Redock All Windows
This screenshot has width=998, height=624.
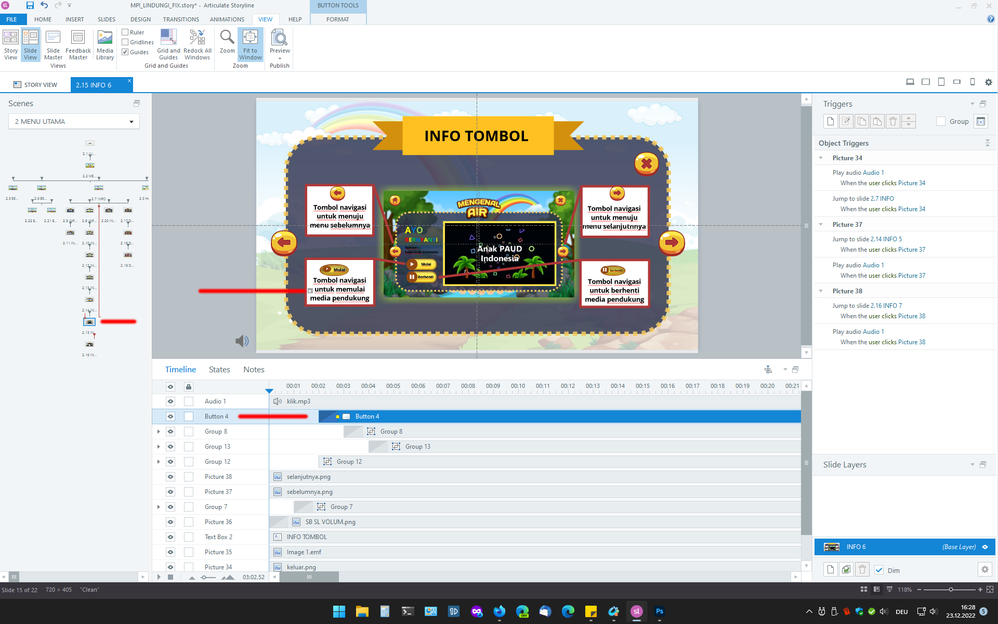point(197,45)
